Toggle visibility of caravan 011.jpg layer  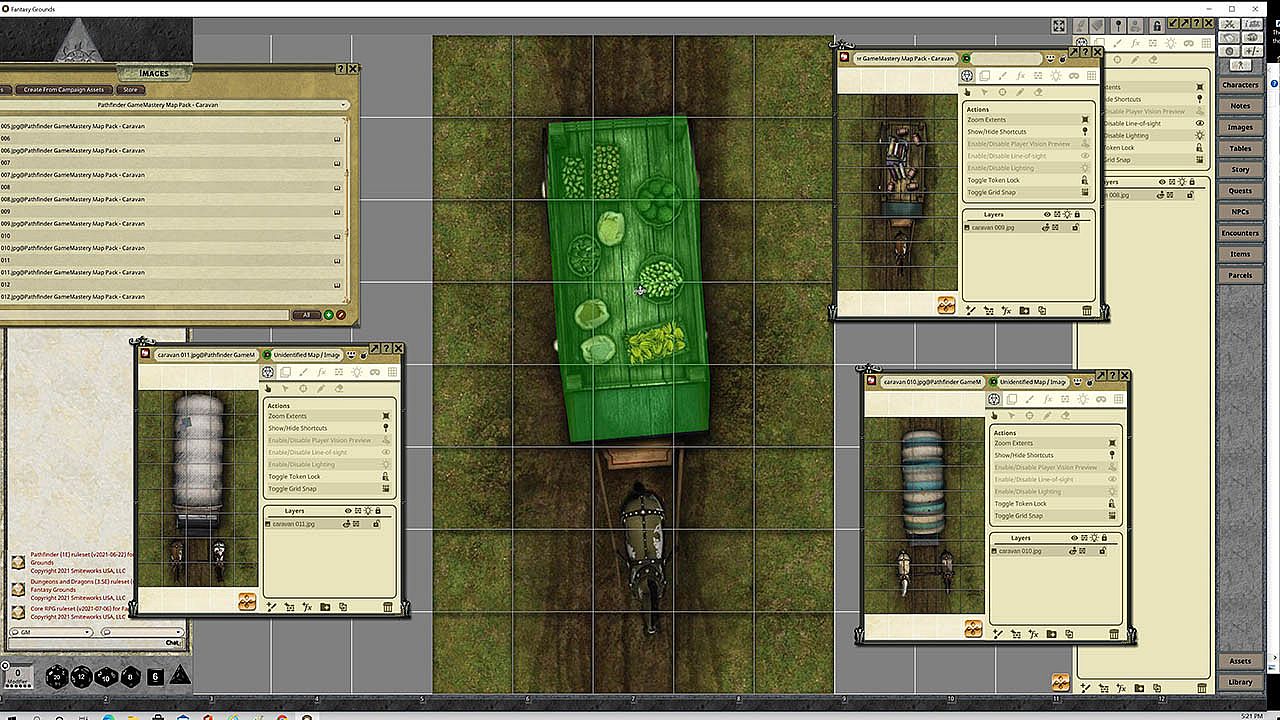pos(346,524)
